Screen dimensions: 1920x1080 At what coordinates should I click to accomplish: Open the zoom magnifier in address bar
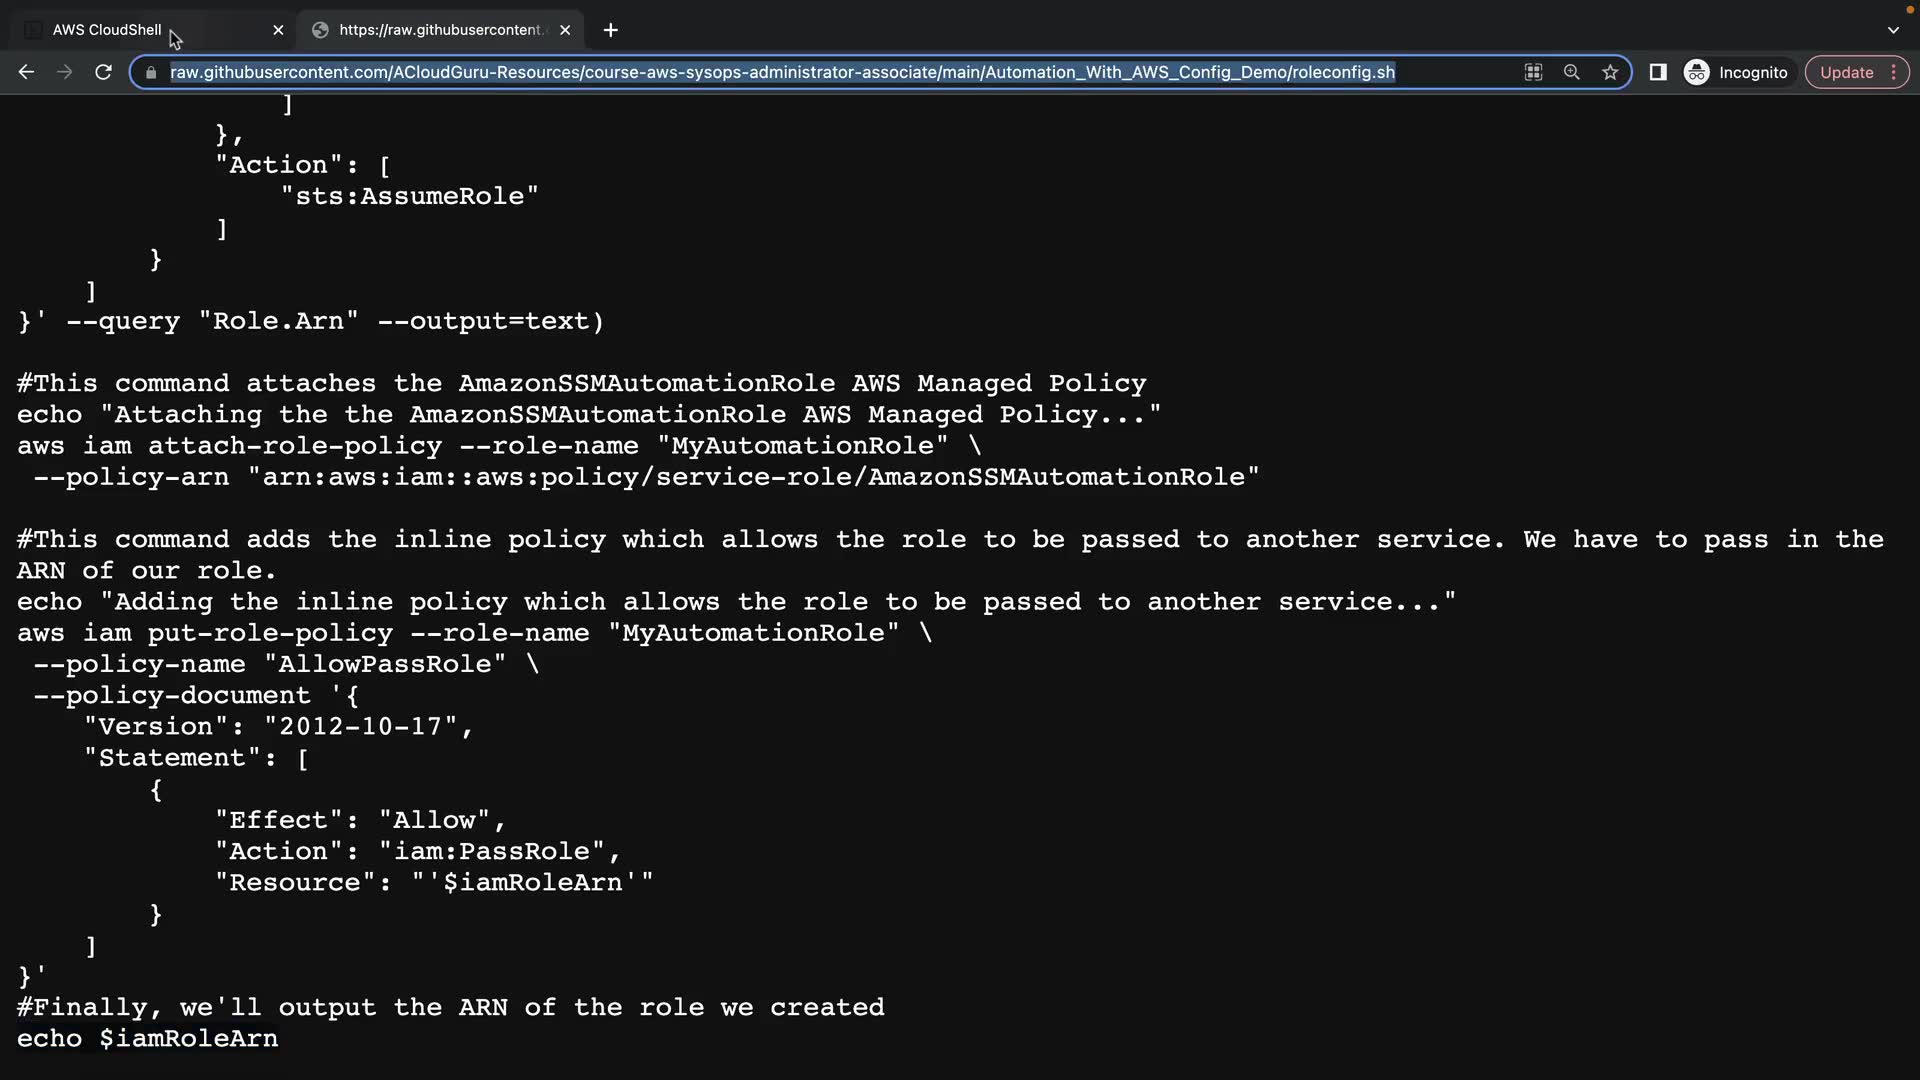(1571, 72)
